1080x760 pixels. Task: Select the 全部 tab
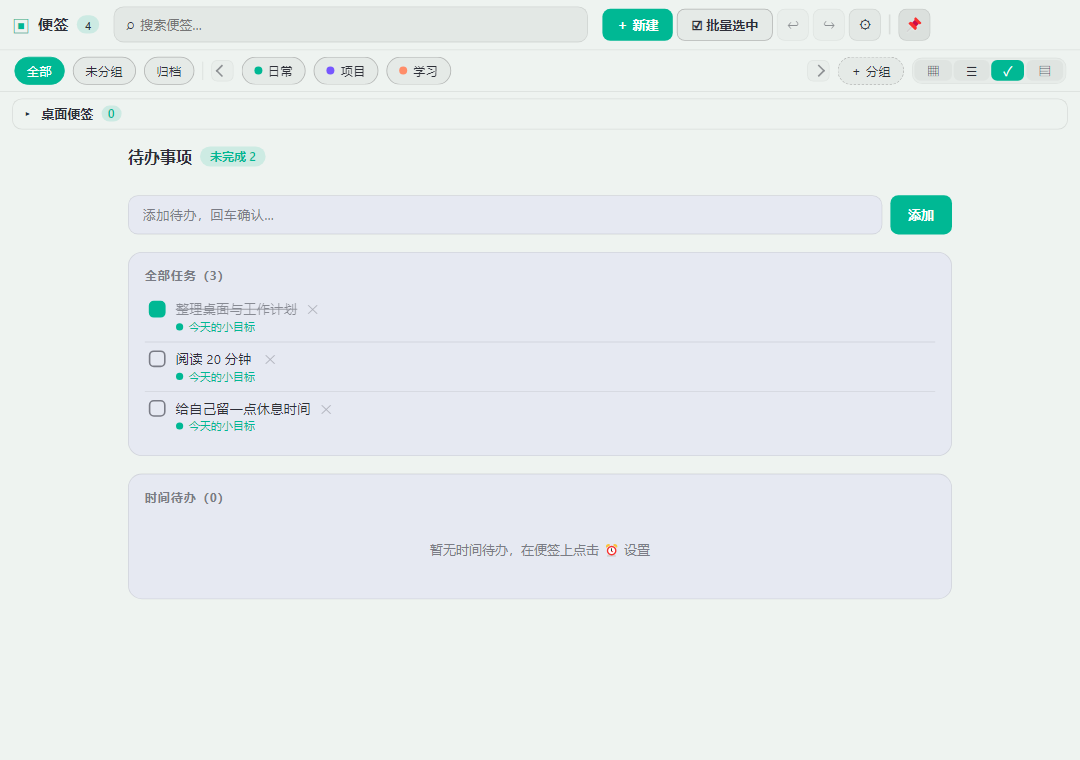click(39, 71)
